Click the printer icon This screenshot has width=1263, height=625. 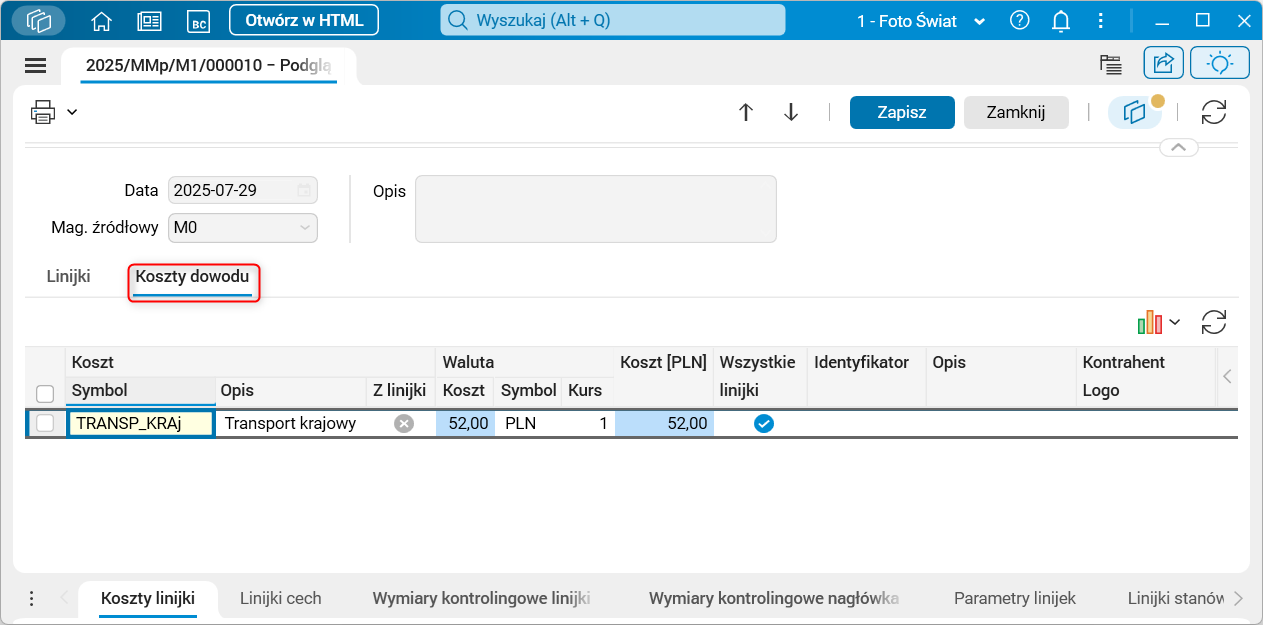pos(43,112)
